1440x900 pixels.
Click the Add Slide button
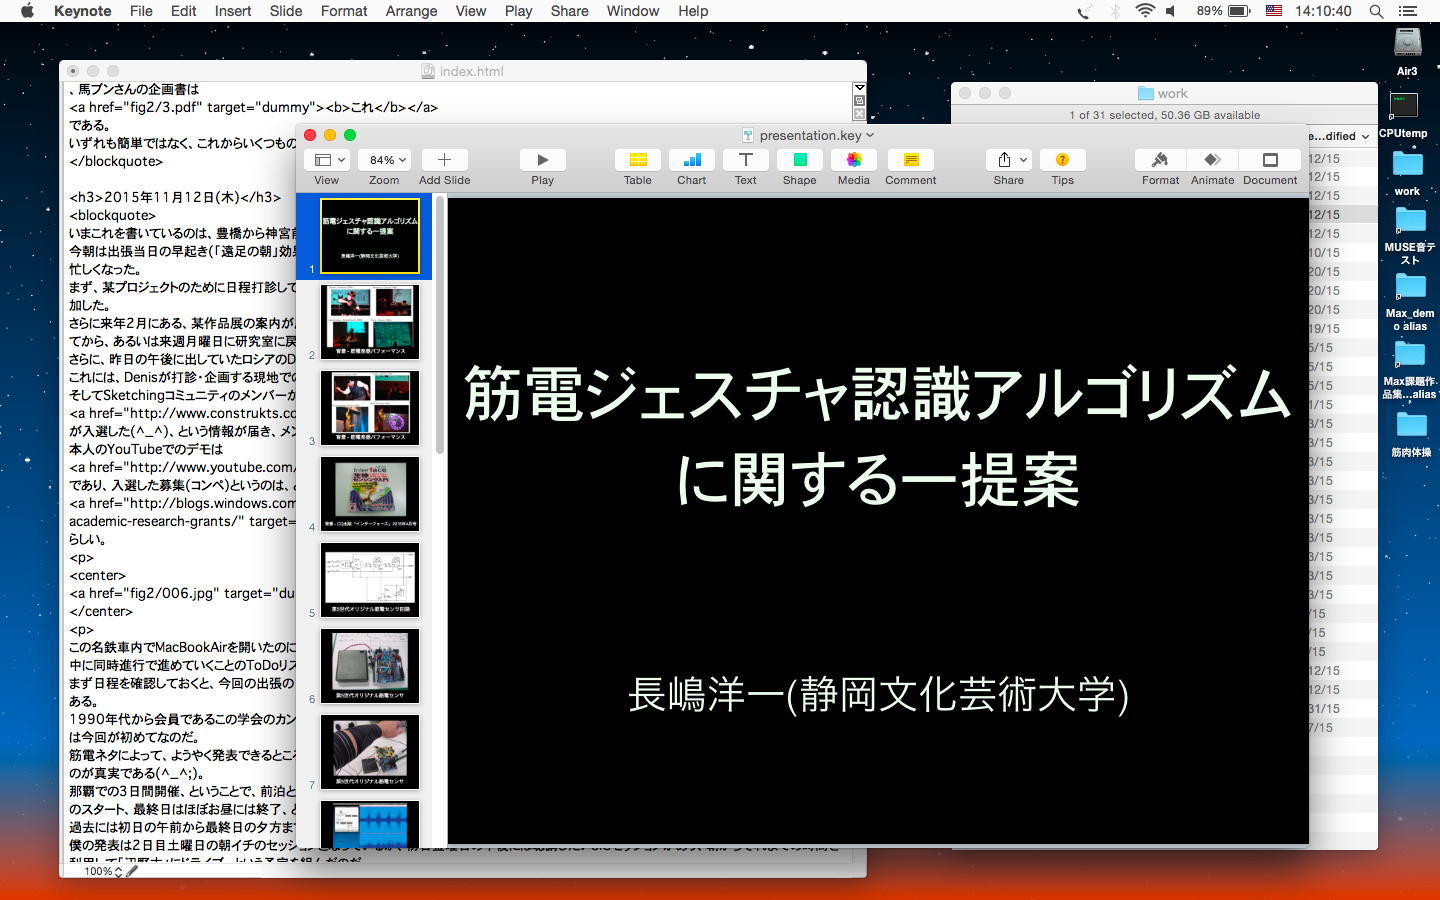[444, 160]
